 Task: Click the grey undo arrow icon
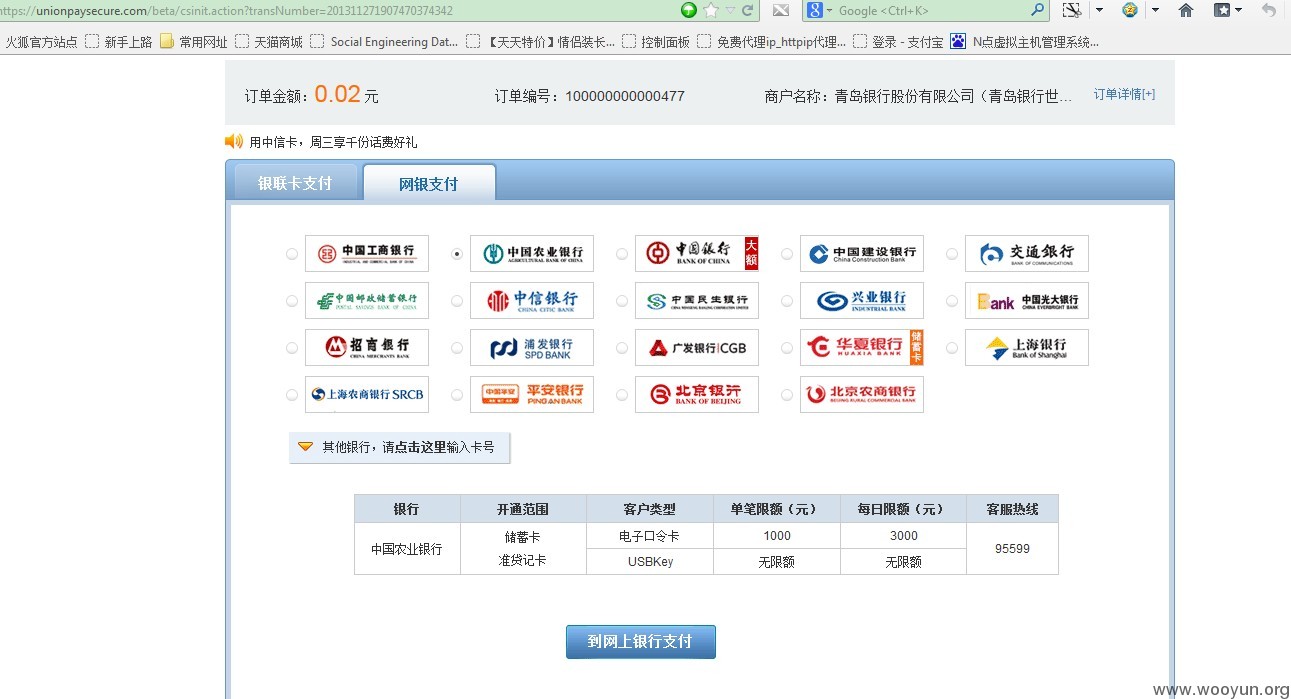coord(1269,10)
